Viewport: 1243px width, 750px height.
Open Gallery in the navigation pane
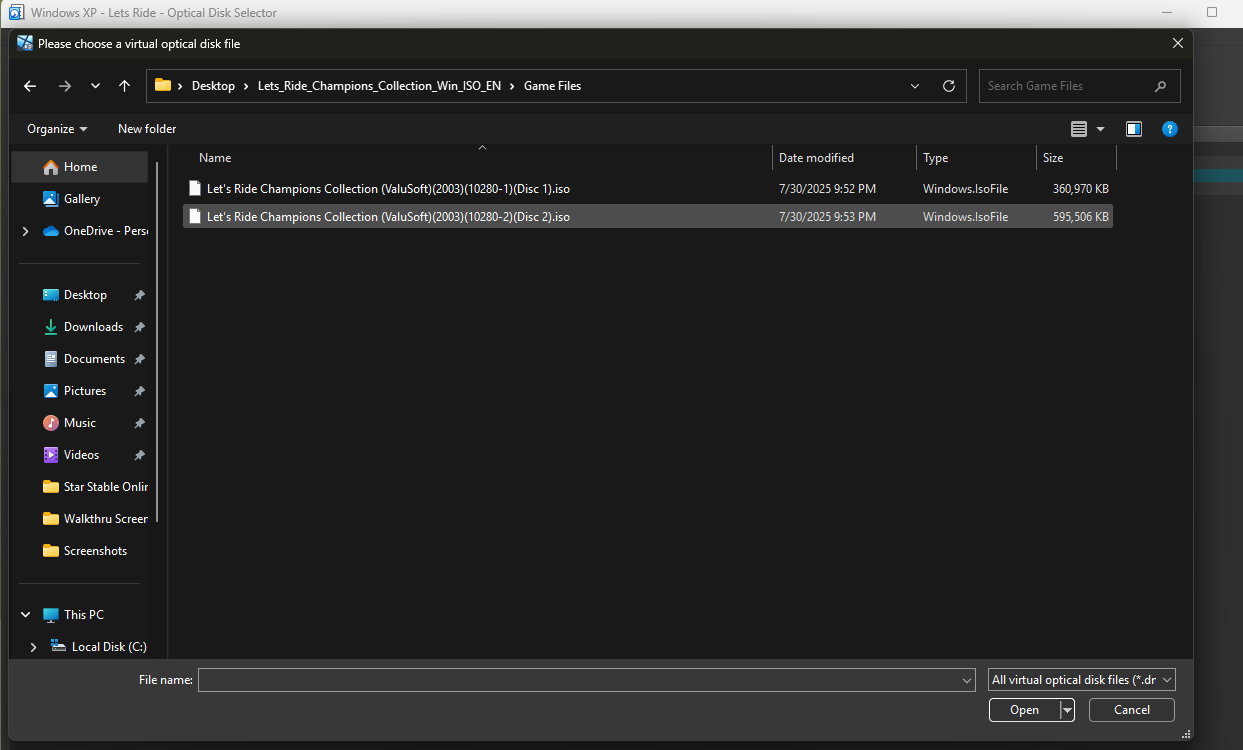pyautogui.click(x=80, y=199)
